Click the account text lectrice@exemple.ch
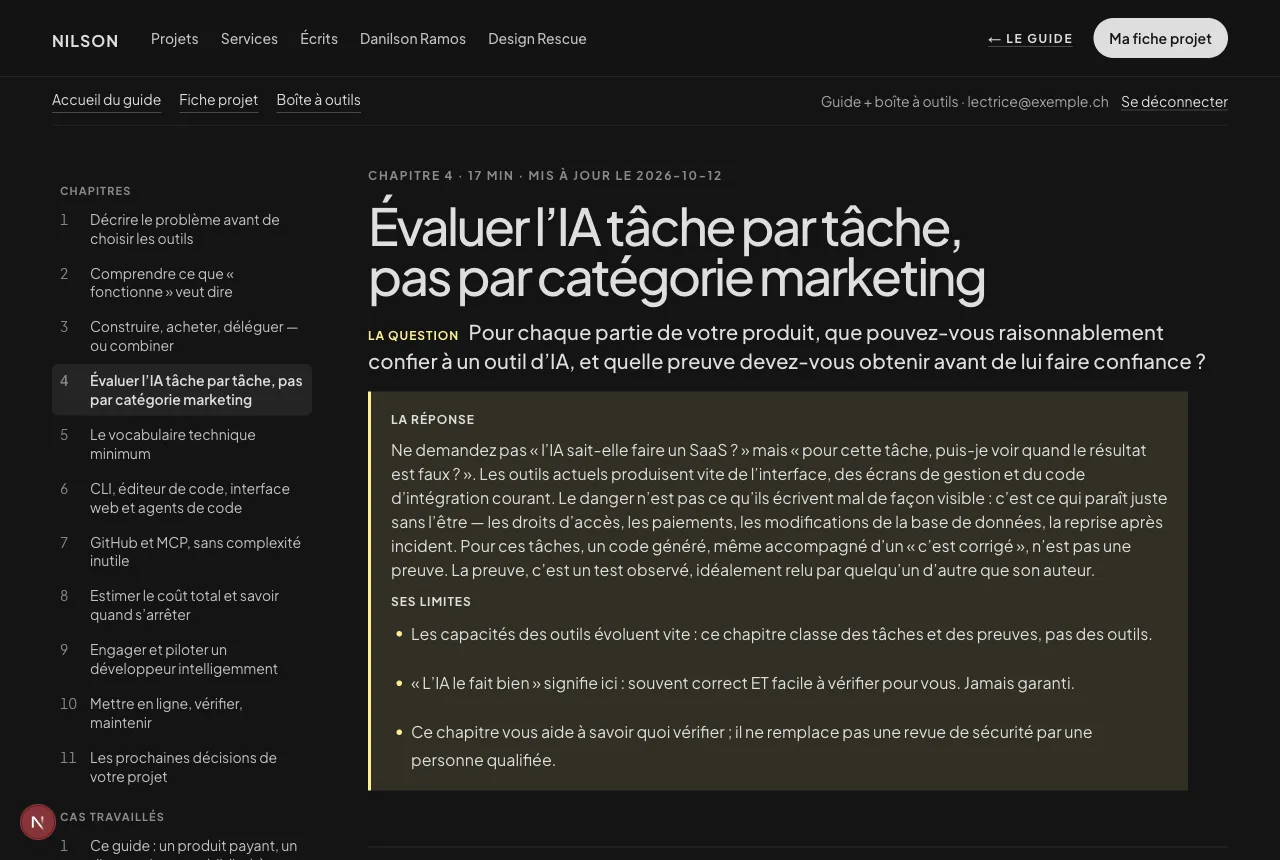The image size is (1280, 860). click(1038, 102)
